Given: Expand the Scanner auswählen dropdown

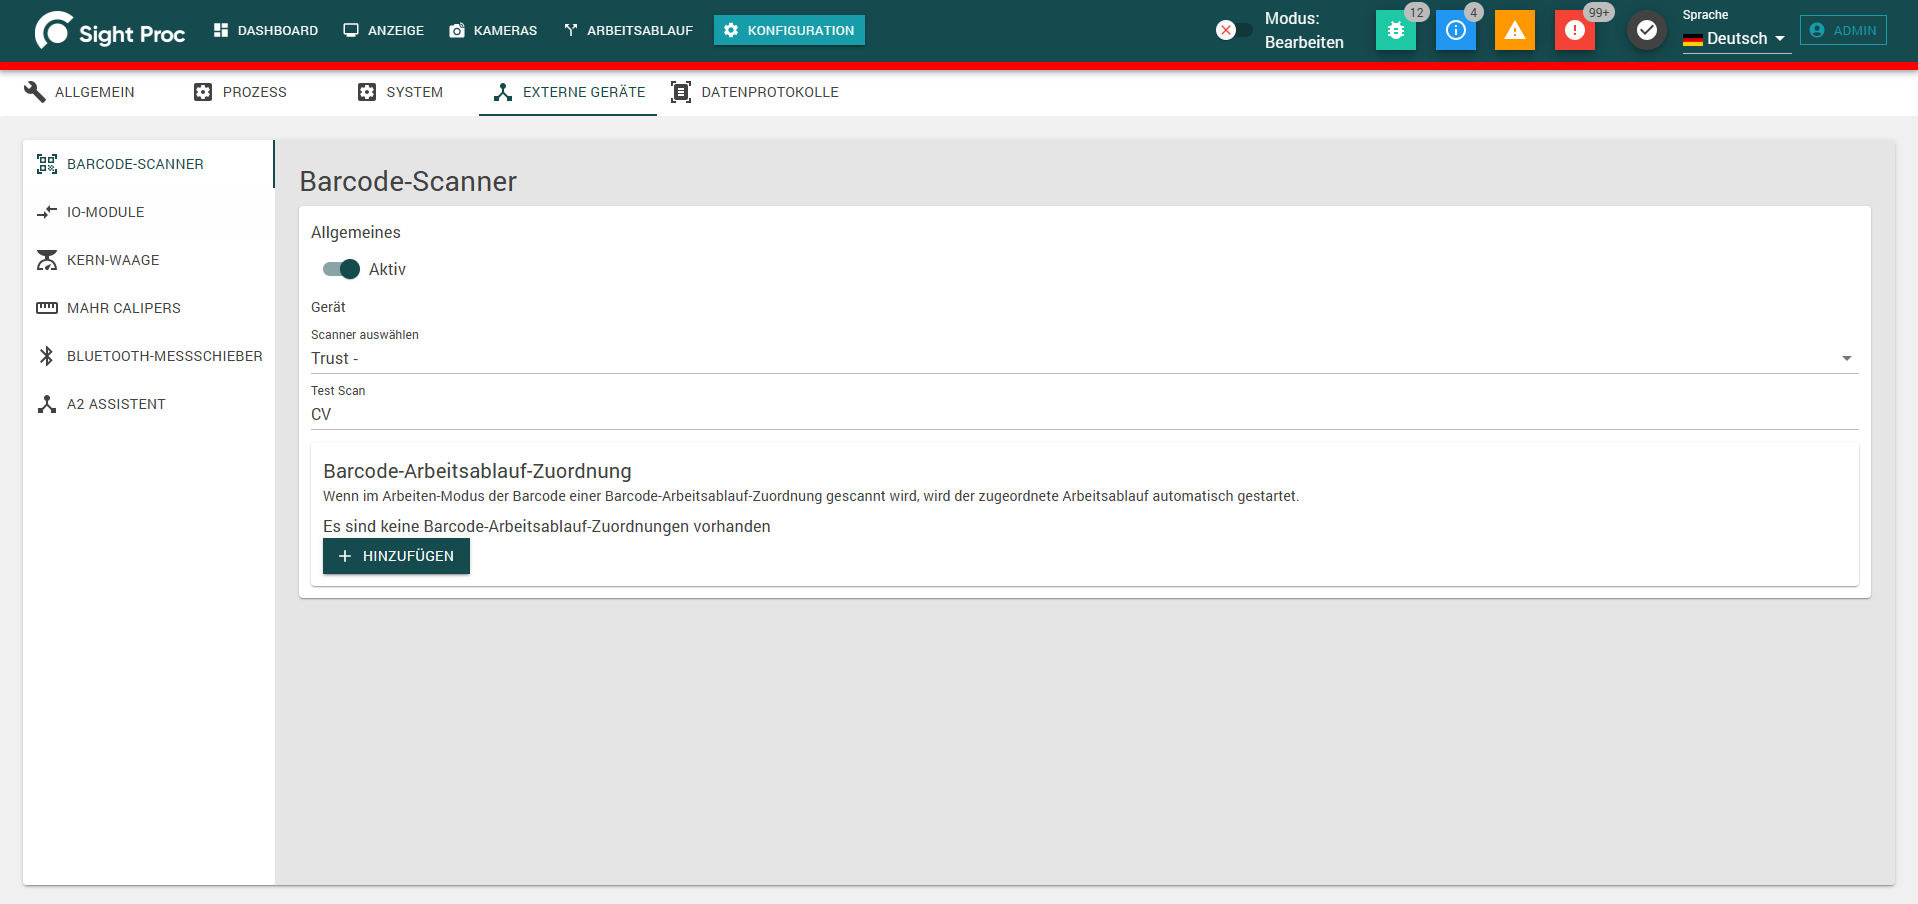Looking at the screenshot, I should pos(1084,358).
